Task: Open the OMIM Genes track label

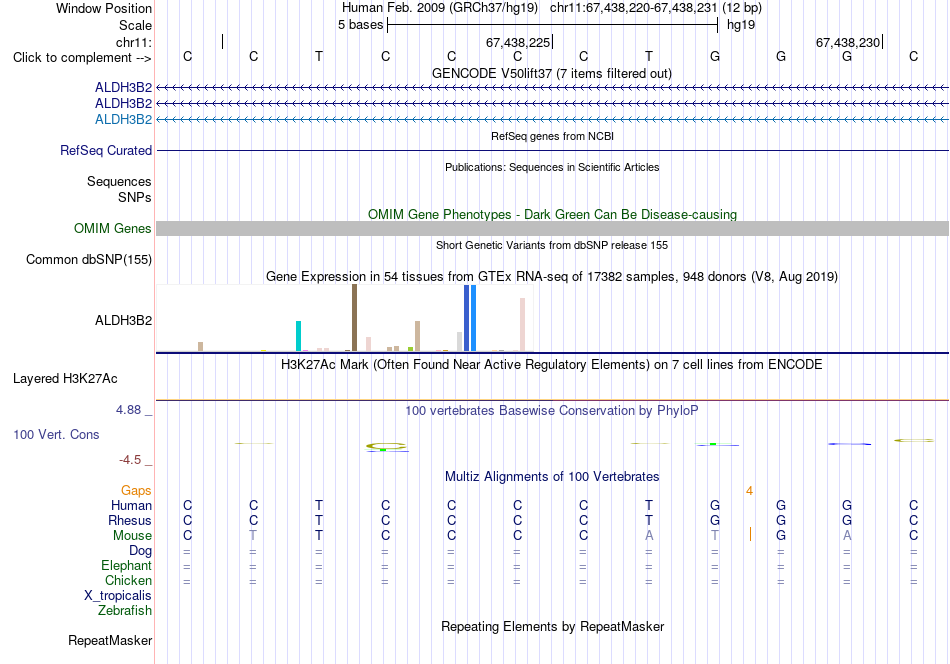Action: click(113, 228)
